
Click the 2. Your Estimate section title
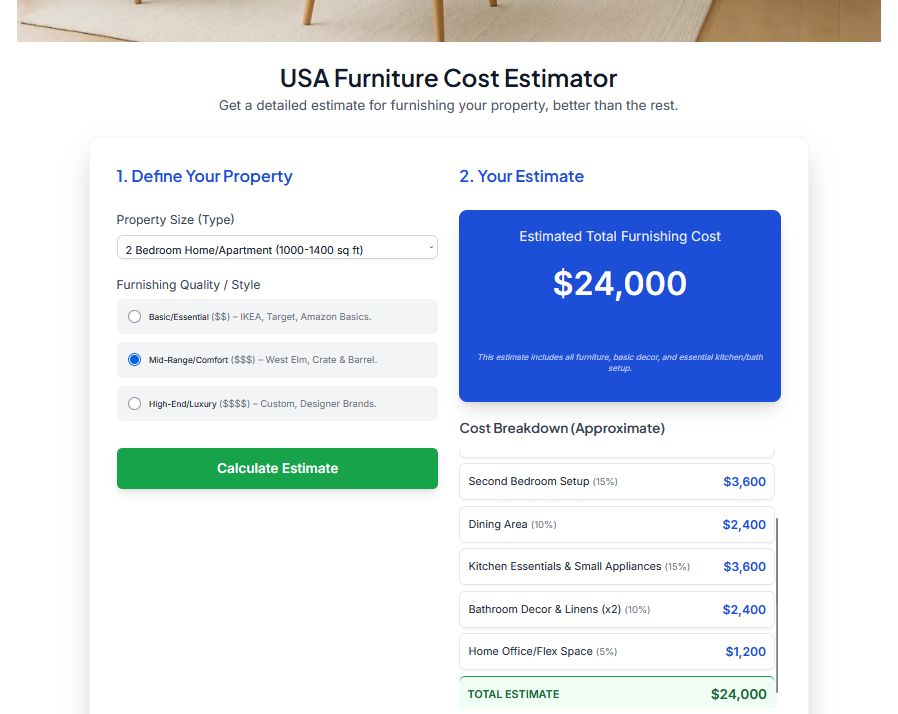pos(521,176)
